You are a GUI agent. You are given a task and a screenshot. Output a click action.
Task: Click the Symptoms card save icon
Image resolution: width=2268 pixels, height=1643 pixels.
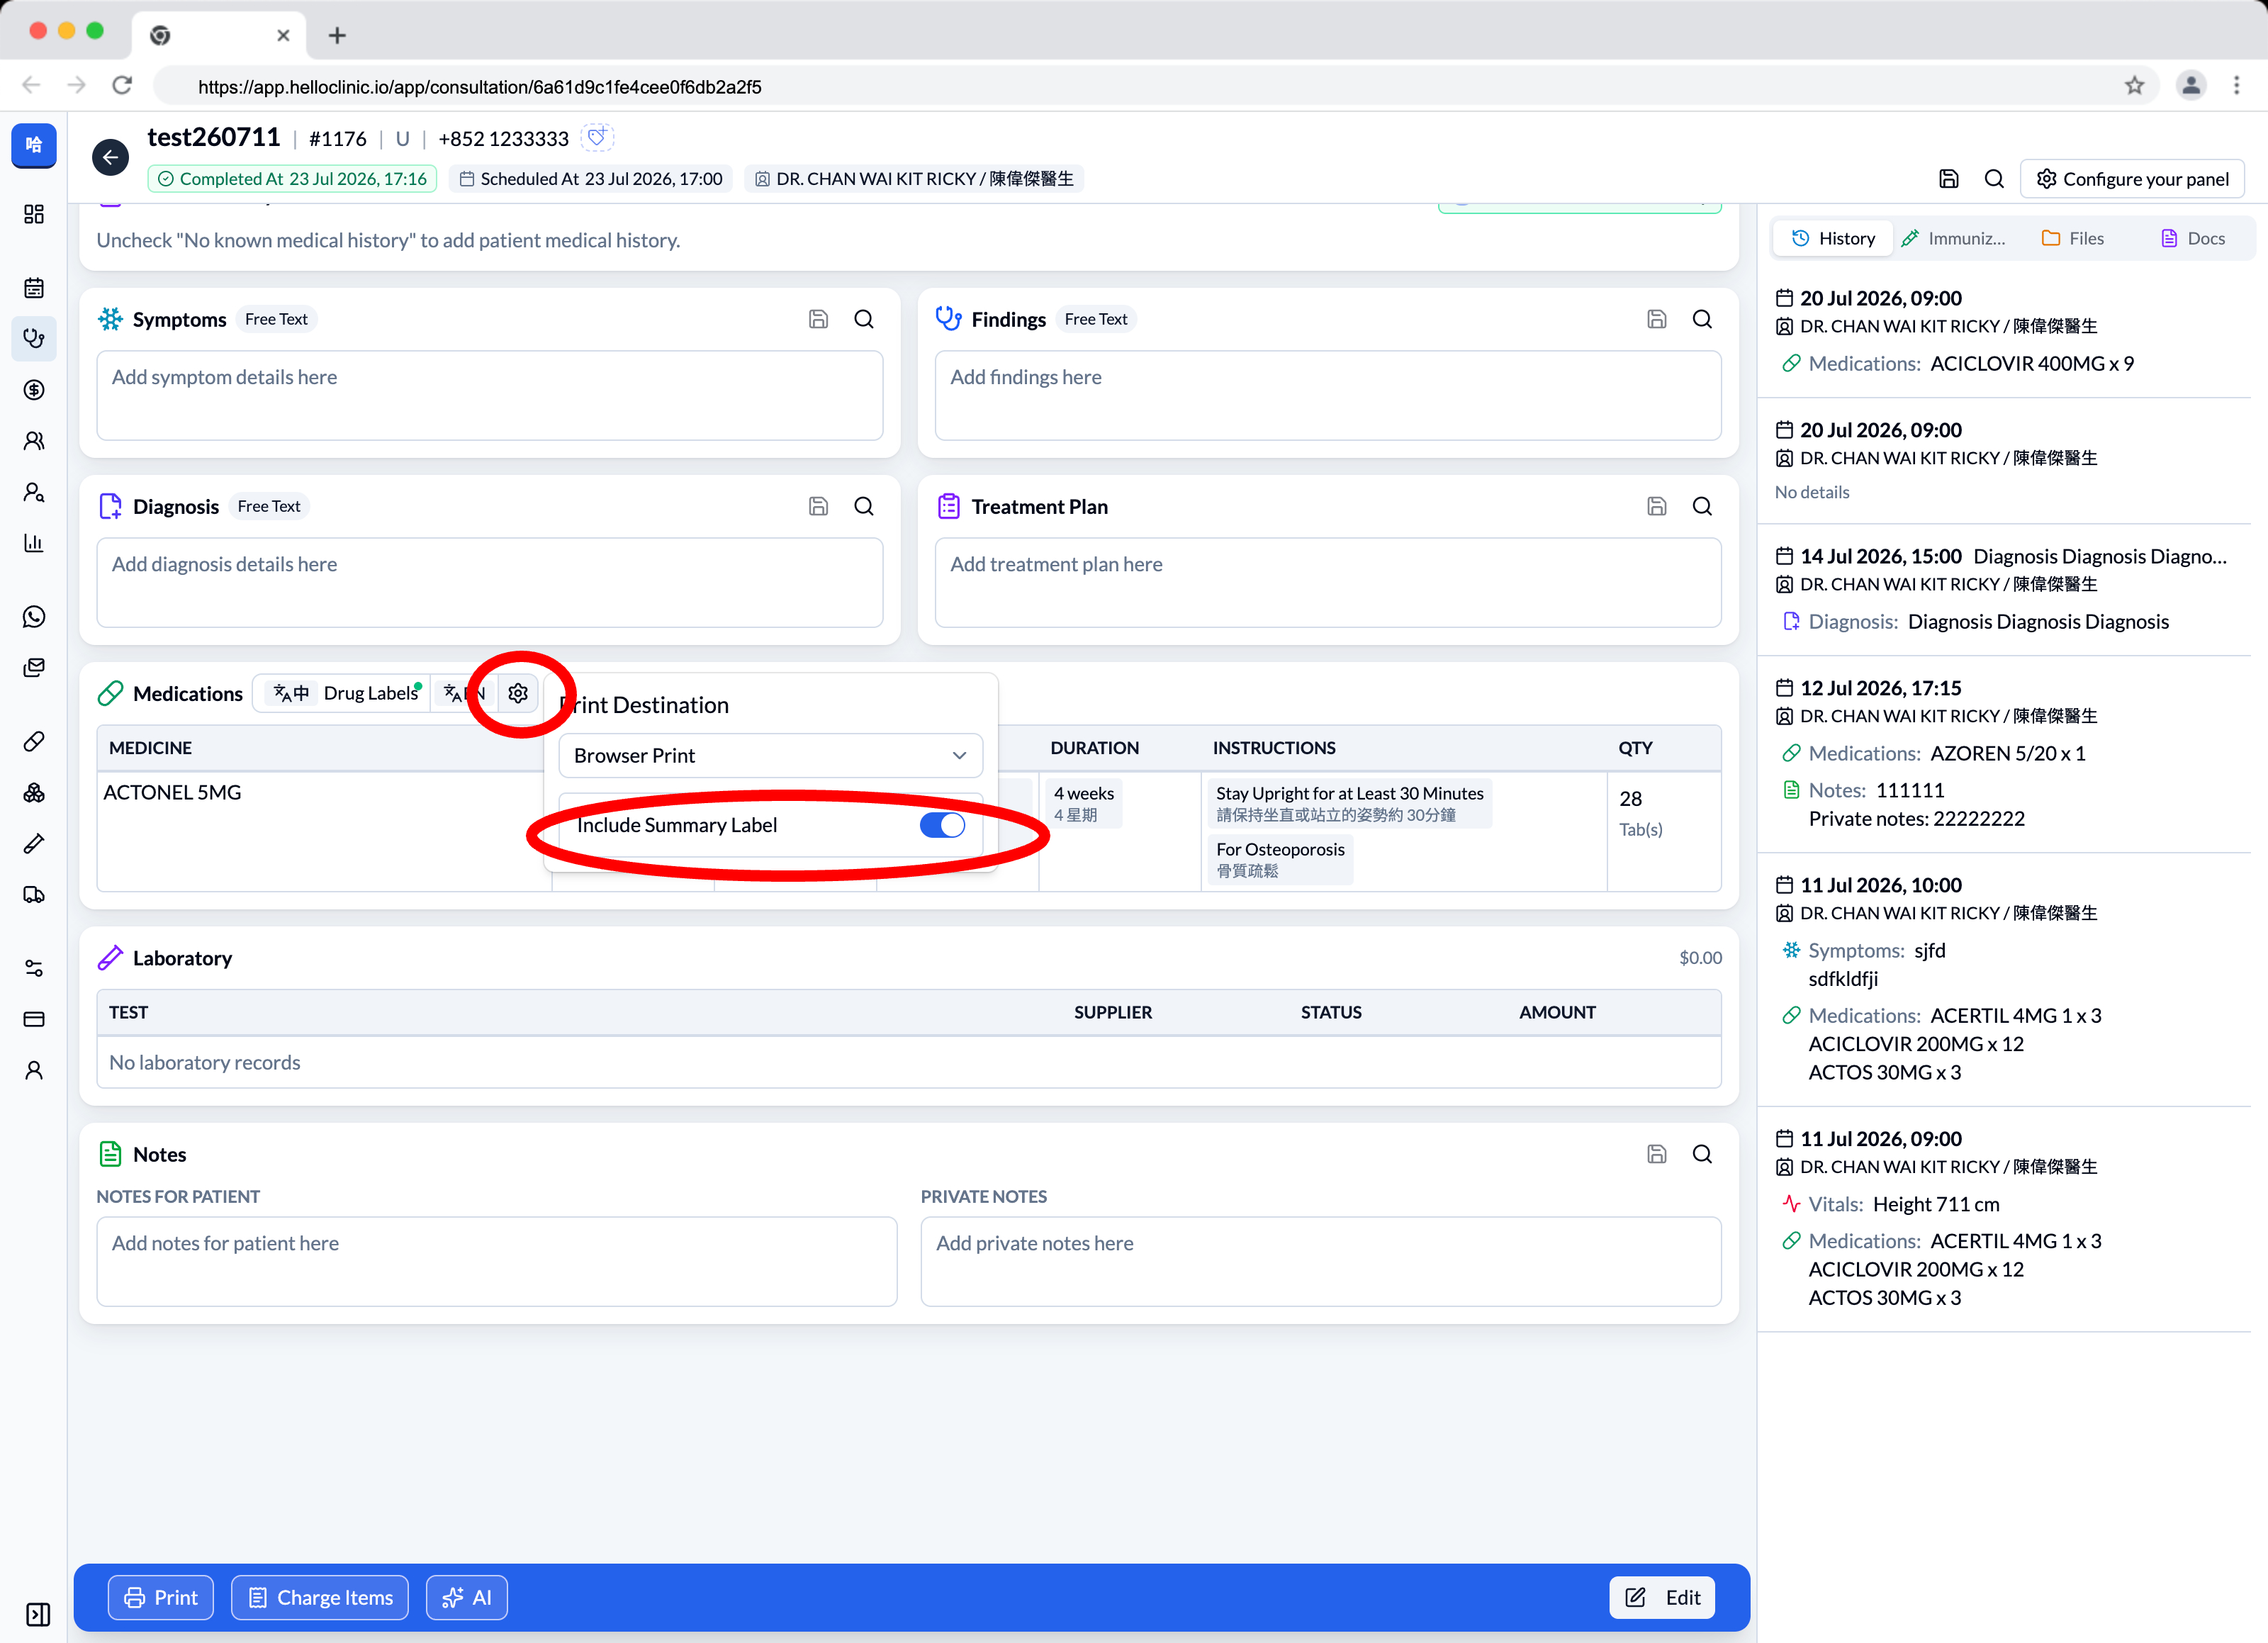(x=818, y=319)
